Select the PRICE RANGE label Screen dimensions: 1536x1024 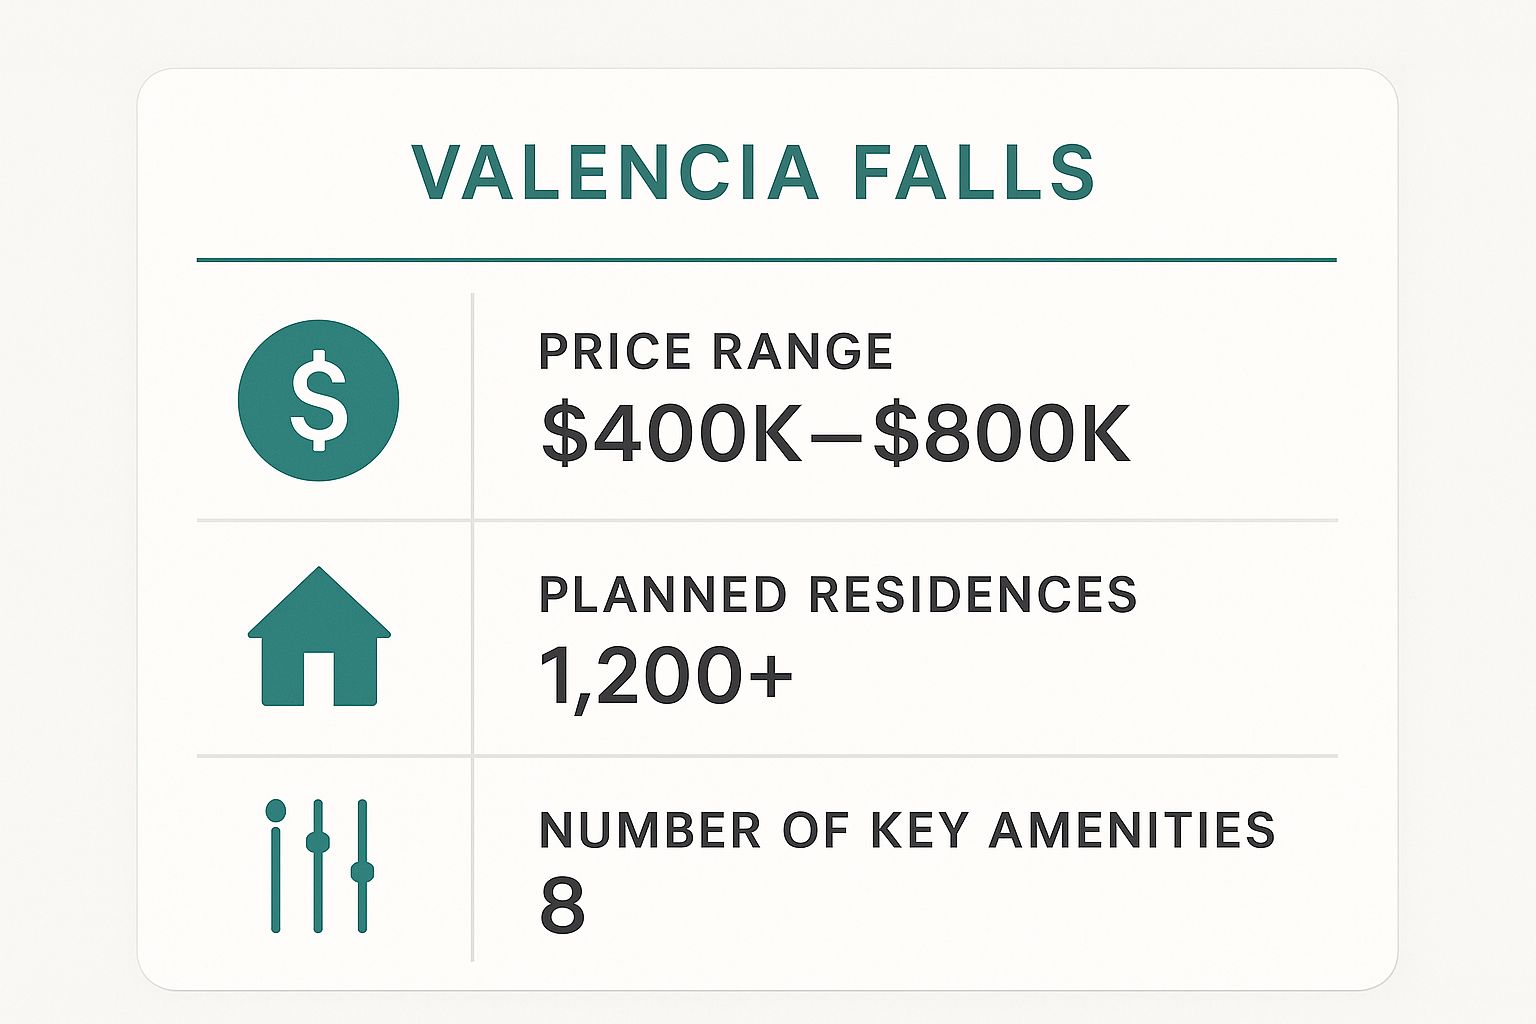click(715, 352)
